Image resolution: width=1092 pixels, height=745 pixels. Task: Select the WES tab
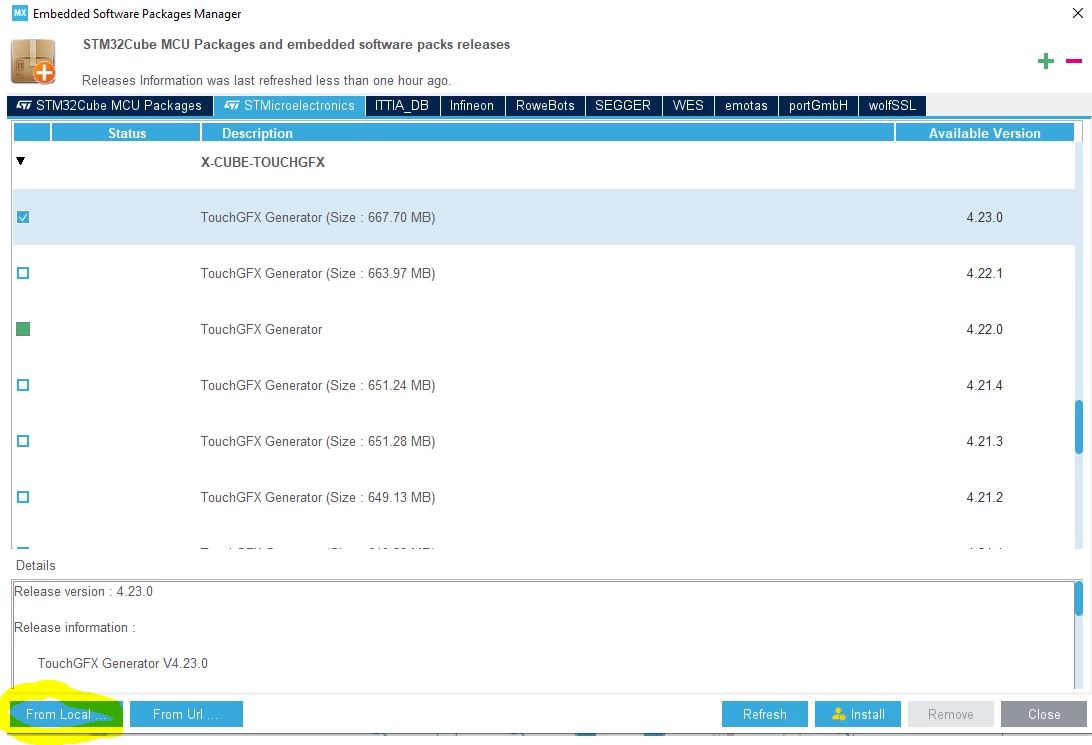click(688, 106)
